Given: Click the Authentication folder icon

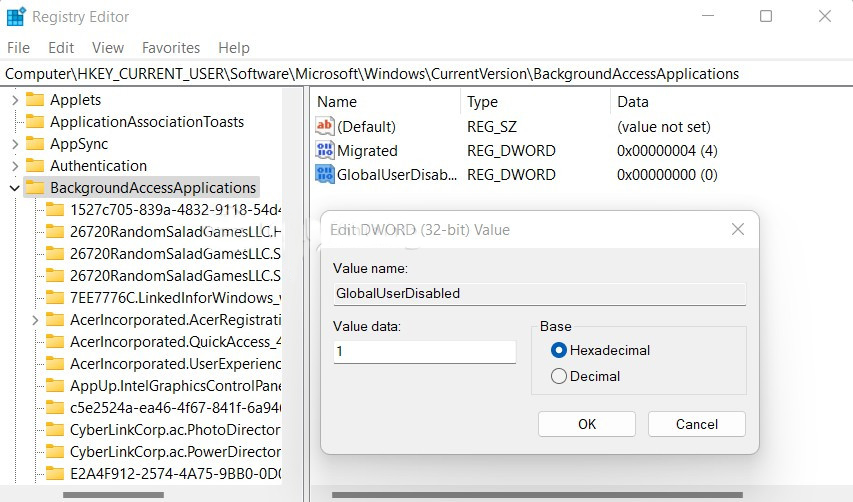Looking at the screenshot, I should [x=35, y=166].
